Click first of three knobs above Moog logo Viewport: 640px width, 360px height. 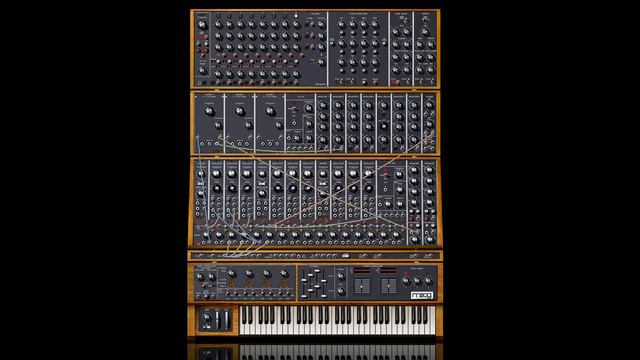pyautogui.click(x=407, y=280)
